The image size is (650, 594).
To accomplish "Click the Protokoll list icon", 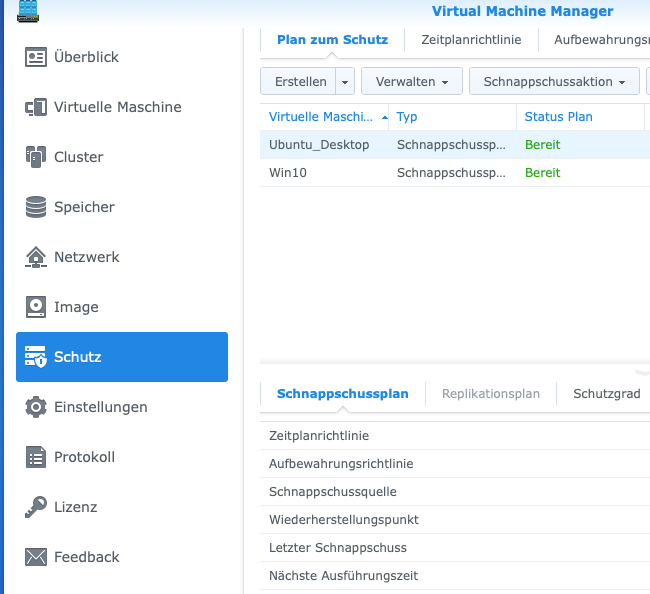I will [x=36, y=457].
